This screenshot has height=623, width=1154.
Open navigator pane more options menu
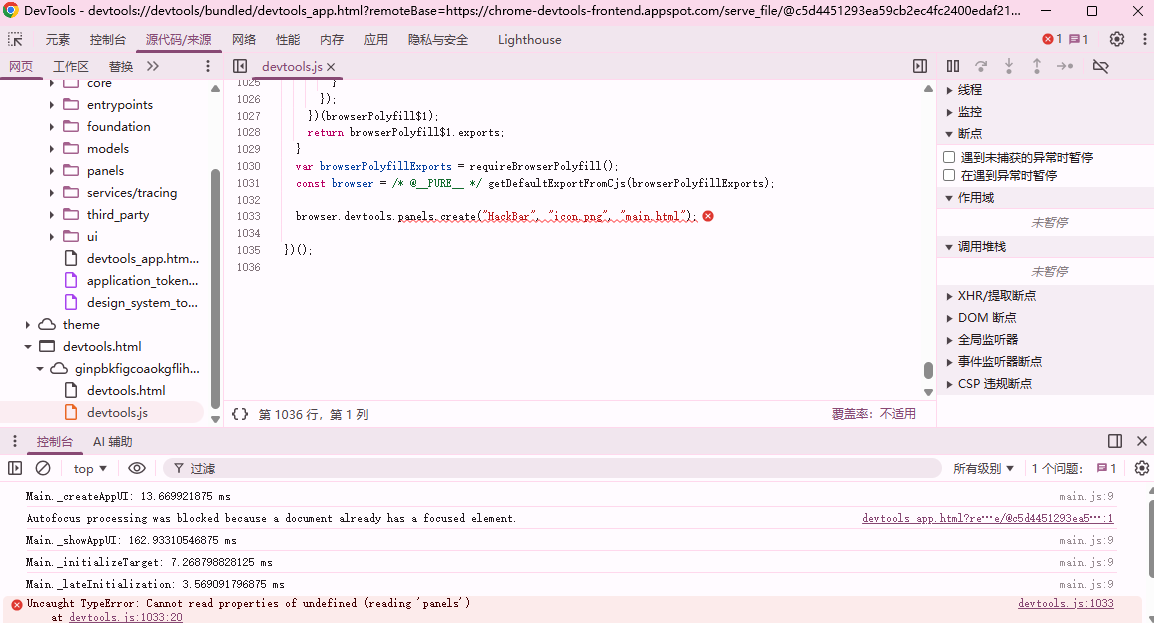click(208, 66)
